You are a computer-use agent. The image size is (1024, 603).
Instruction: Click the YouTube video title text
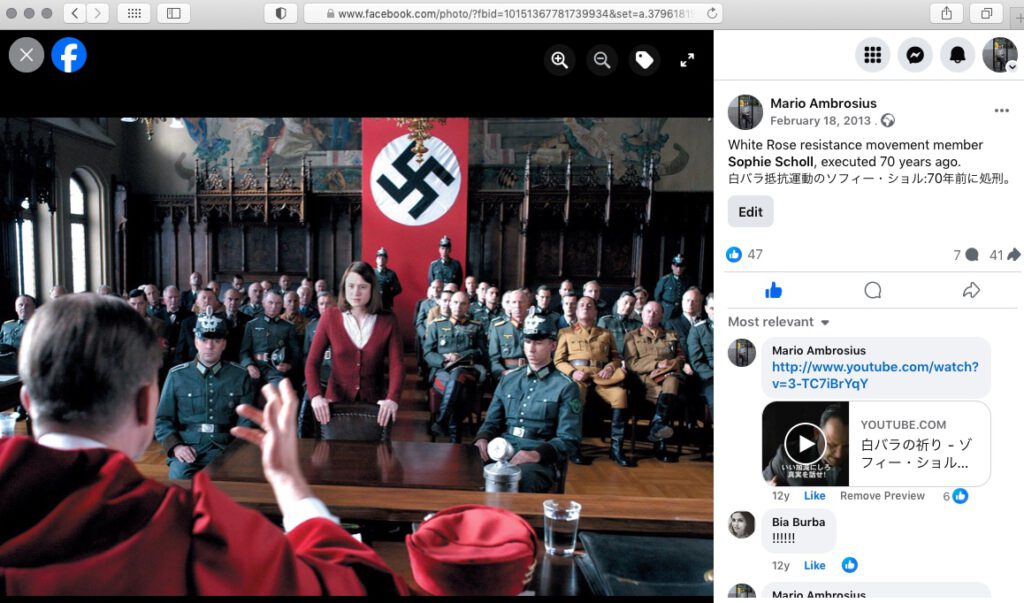(916, 453)
